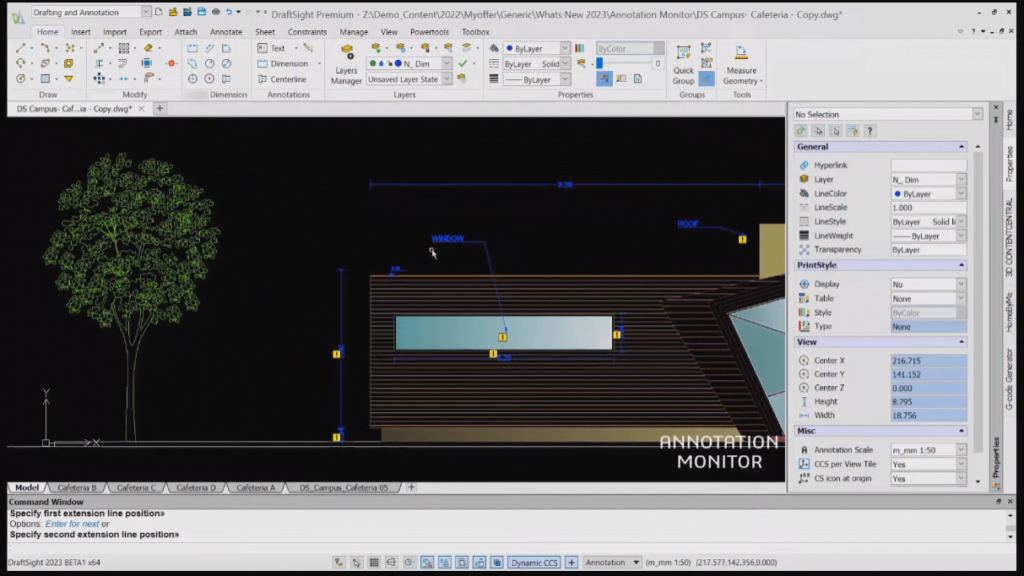The height and width of the screenshot is (576, 1024).
Task: Collapse the PrintStyle section in Properties
Action: point(962,265)
